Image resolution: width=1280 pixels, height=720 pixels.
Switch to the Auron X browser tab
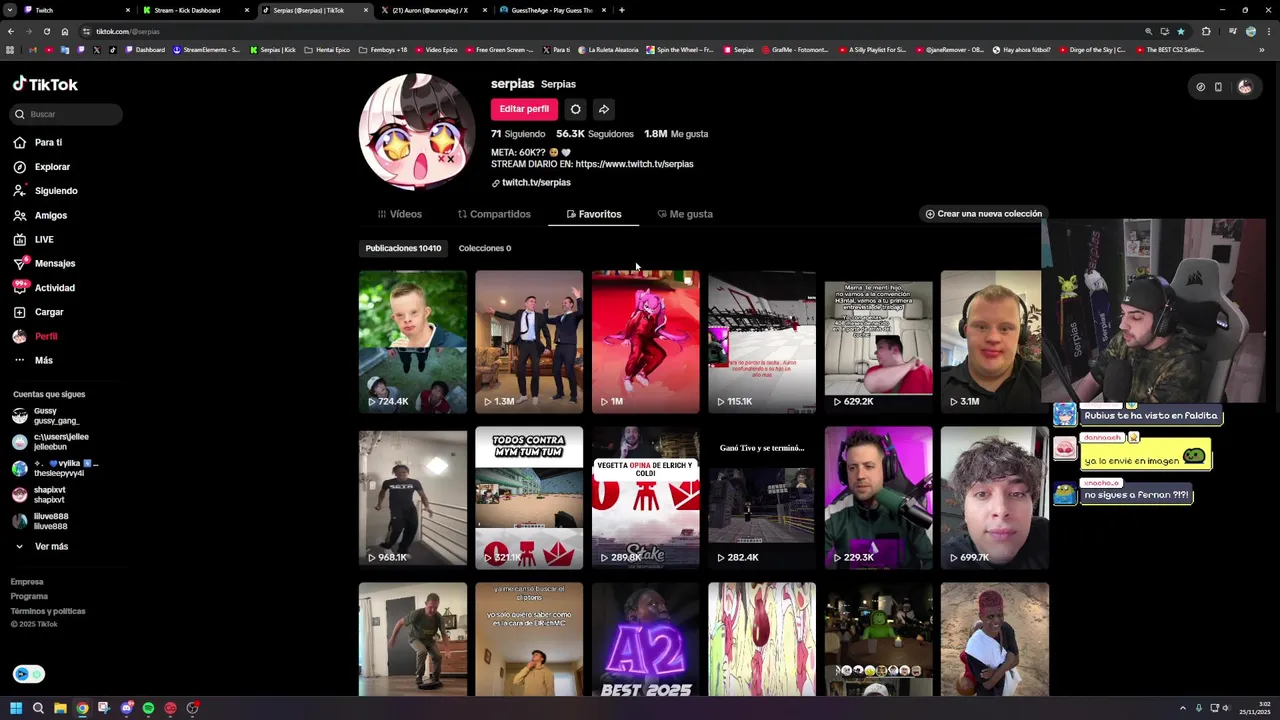point(434,10)
